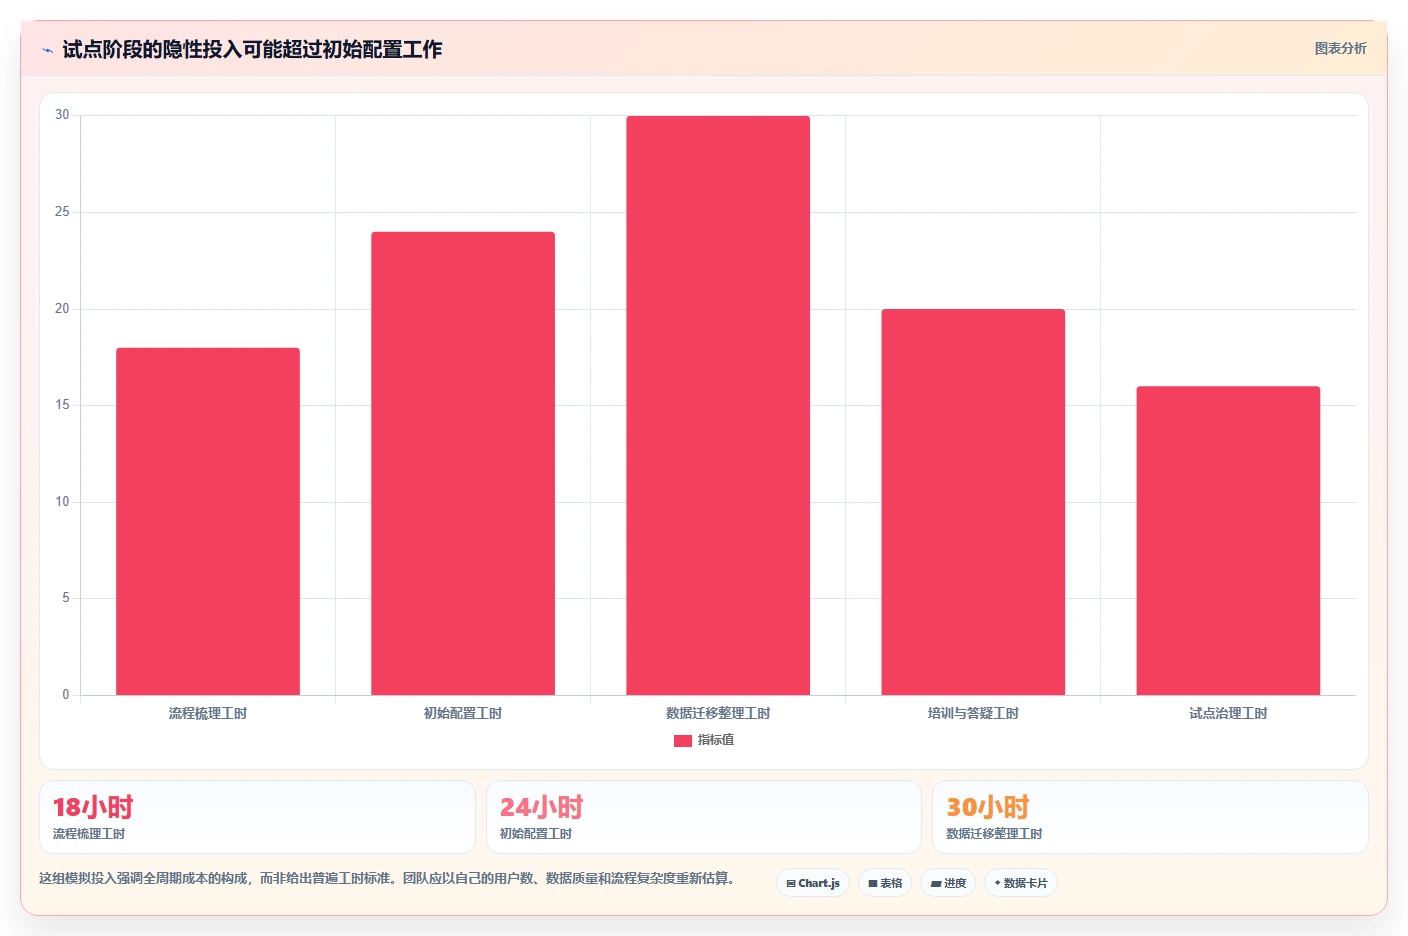
Task: Open the 24小时 stat card
Action: click(704, 817)
